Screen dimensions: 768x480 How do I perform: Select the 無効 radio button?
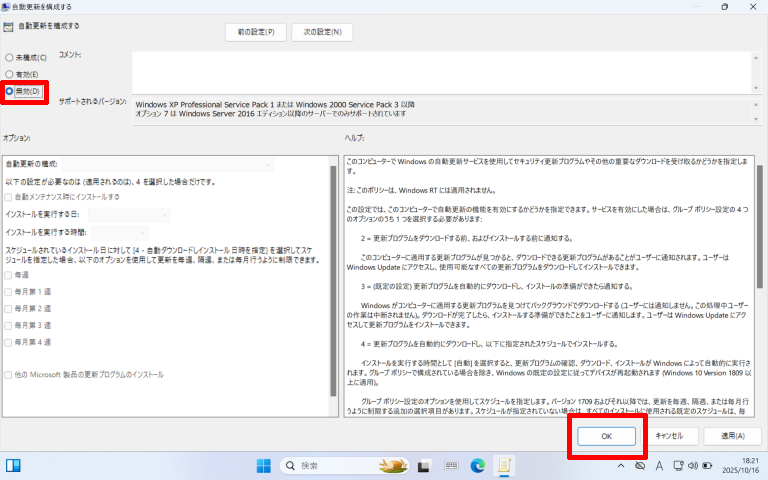click(10, 91)
